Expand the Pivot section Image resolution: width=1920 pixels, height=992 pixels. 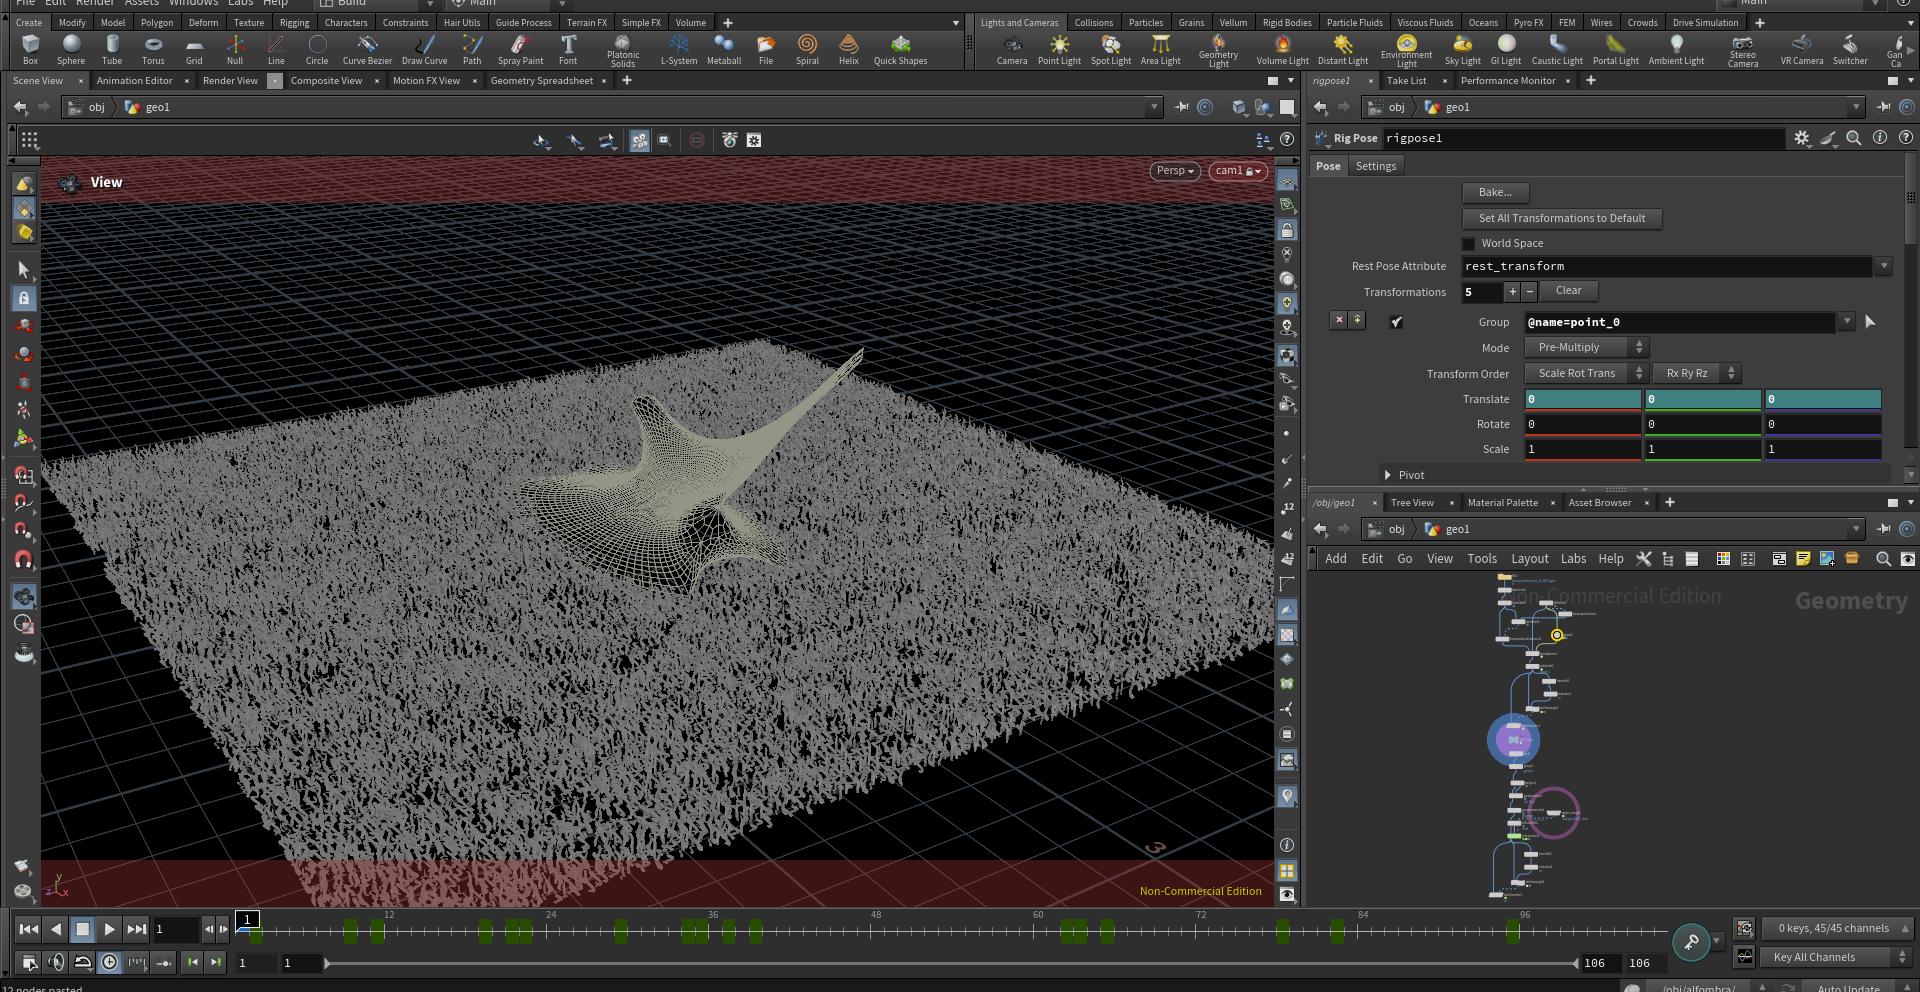1404,475
